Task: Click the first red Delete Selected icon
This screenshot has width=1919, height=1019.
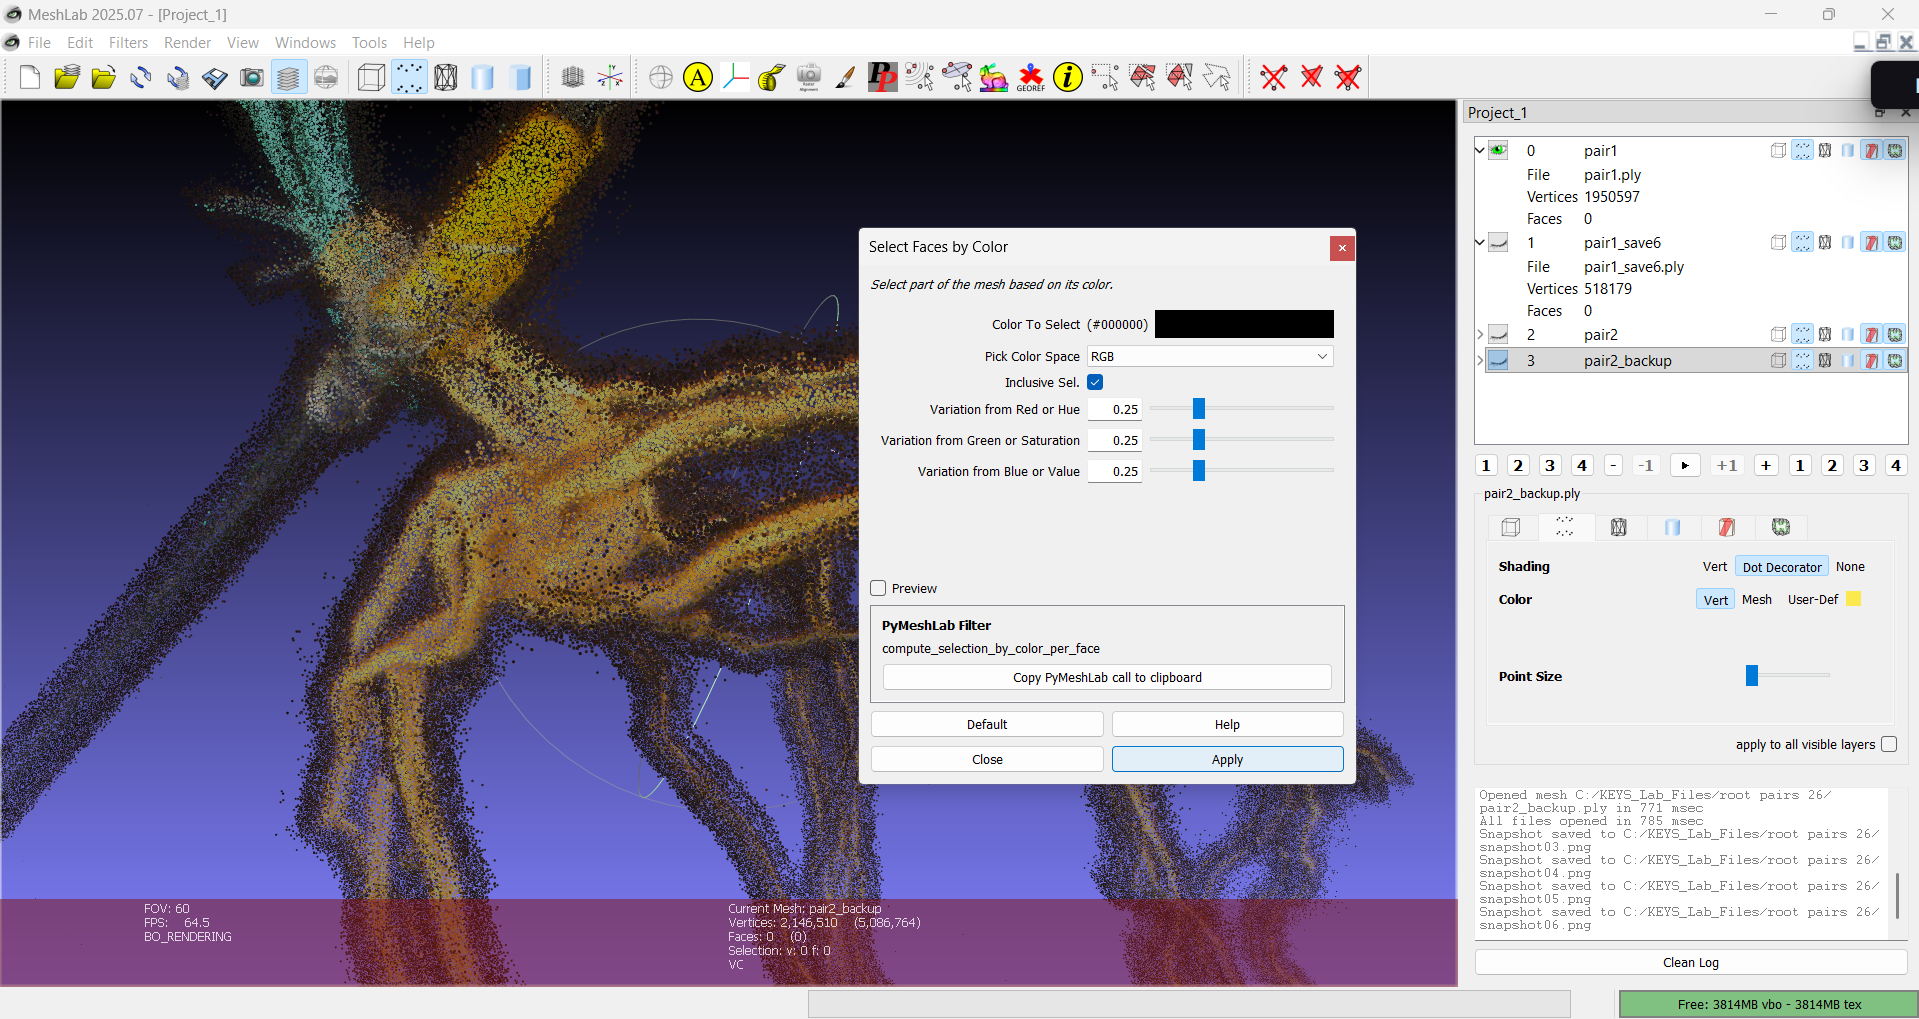Action: pos(1274,77)
